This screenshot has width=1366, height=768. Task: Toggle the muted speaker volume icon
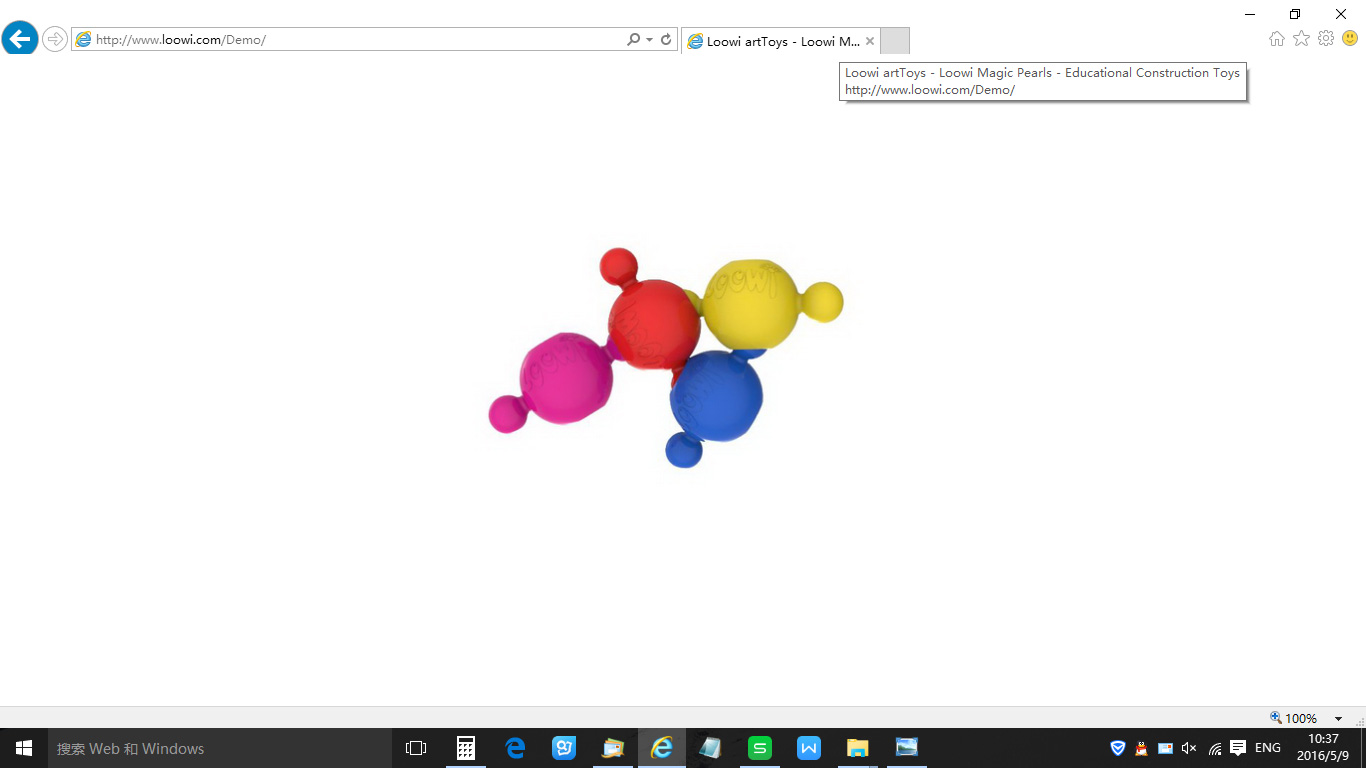point(1189,748)
